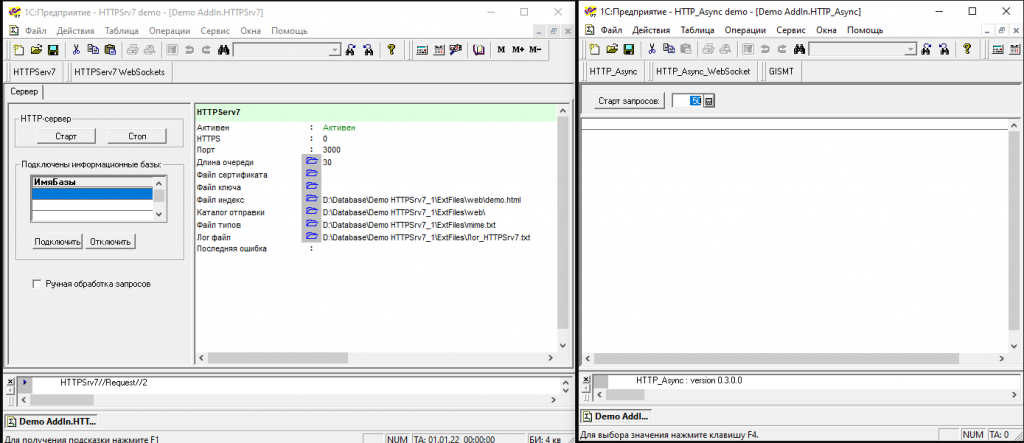Select the Сервер tab

(24, 91)
